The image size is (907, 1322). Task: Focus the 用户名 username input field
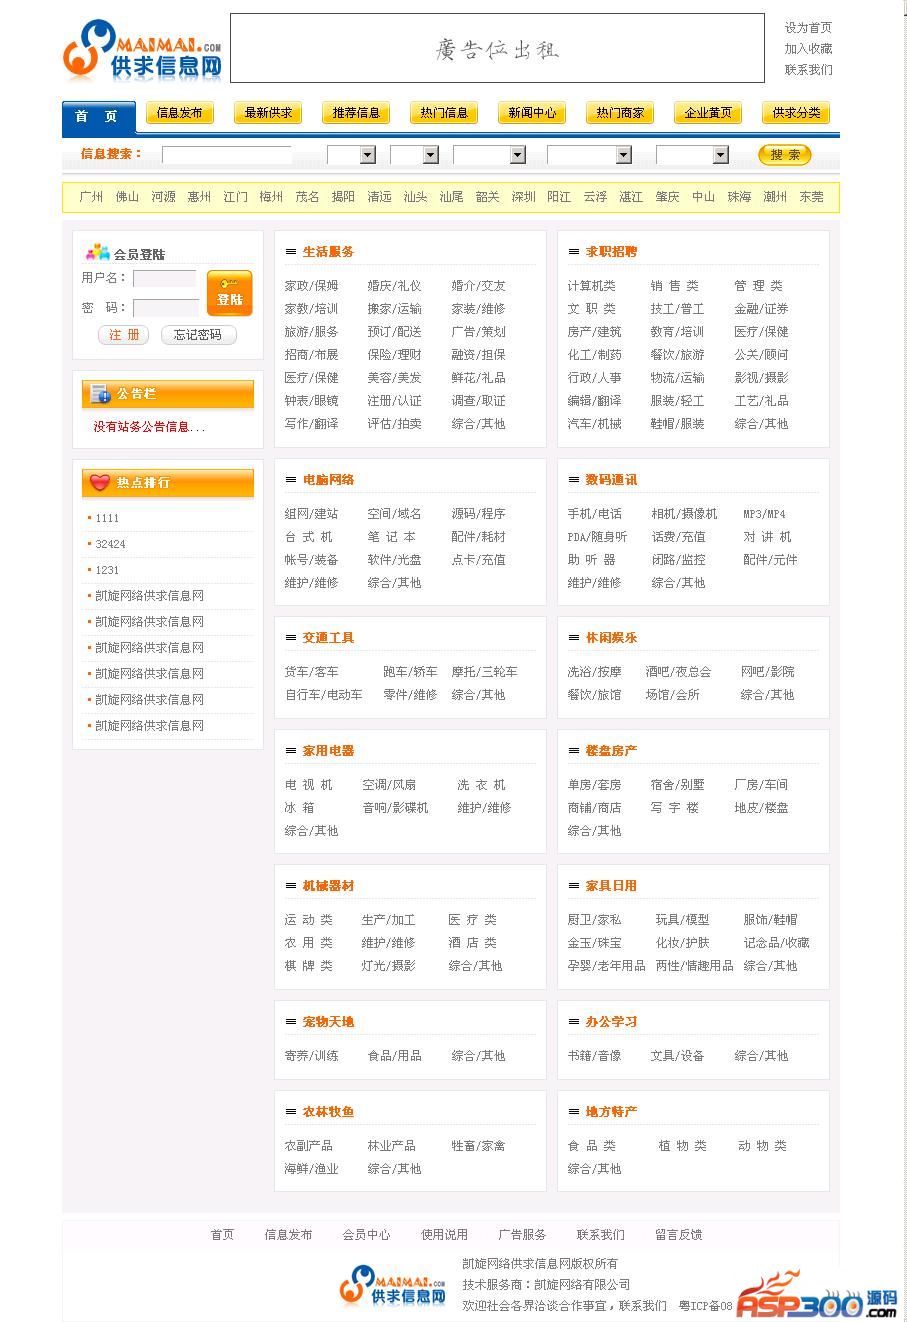pos(165,278)
